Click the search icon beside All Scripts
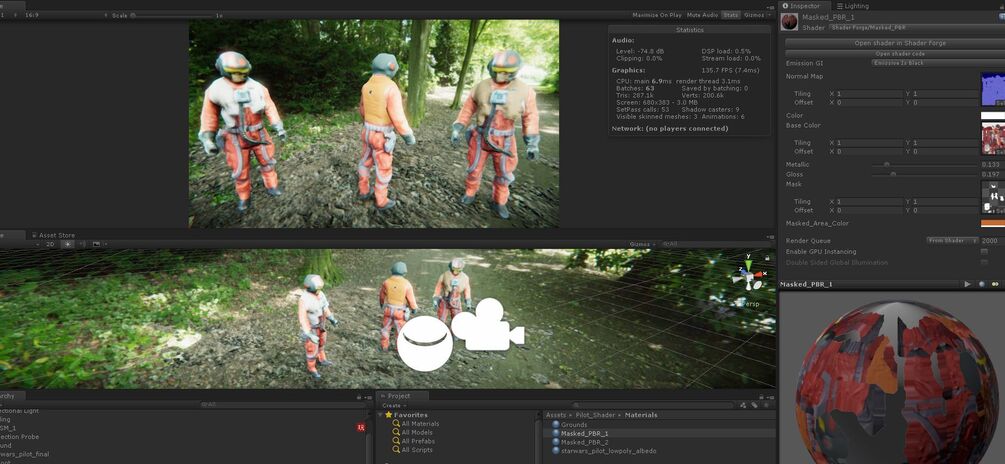 pyautogui.click(x=396, y=450)
